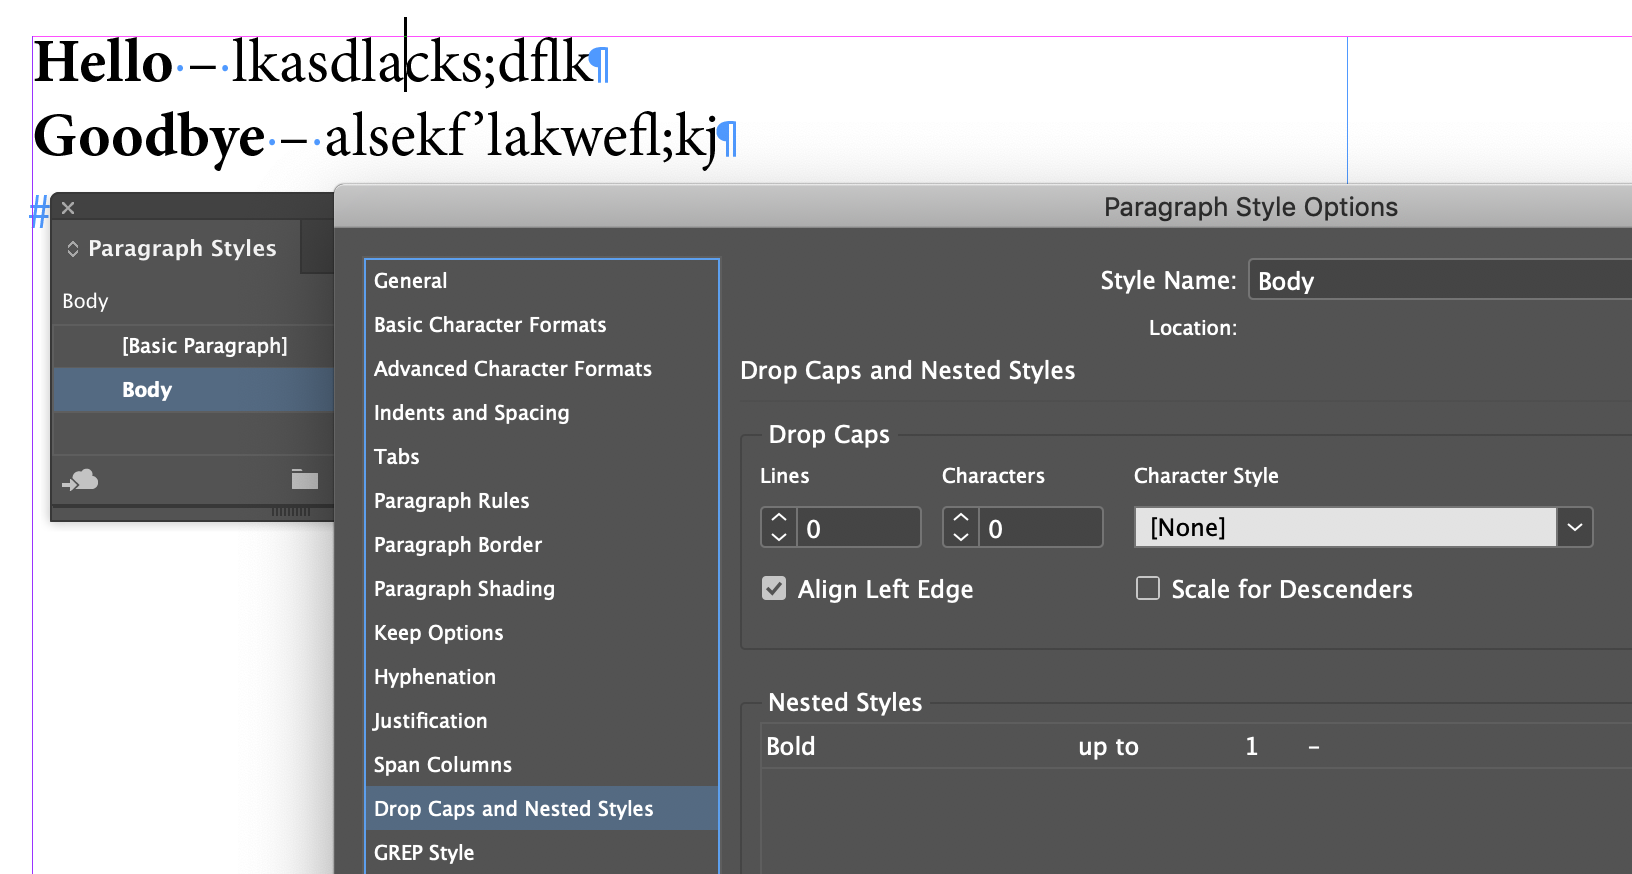Open the Character Style dropdown arrow
The image size is (1632, 874).
tap(1574, 528)
